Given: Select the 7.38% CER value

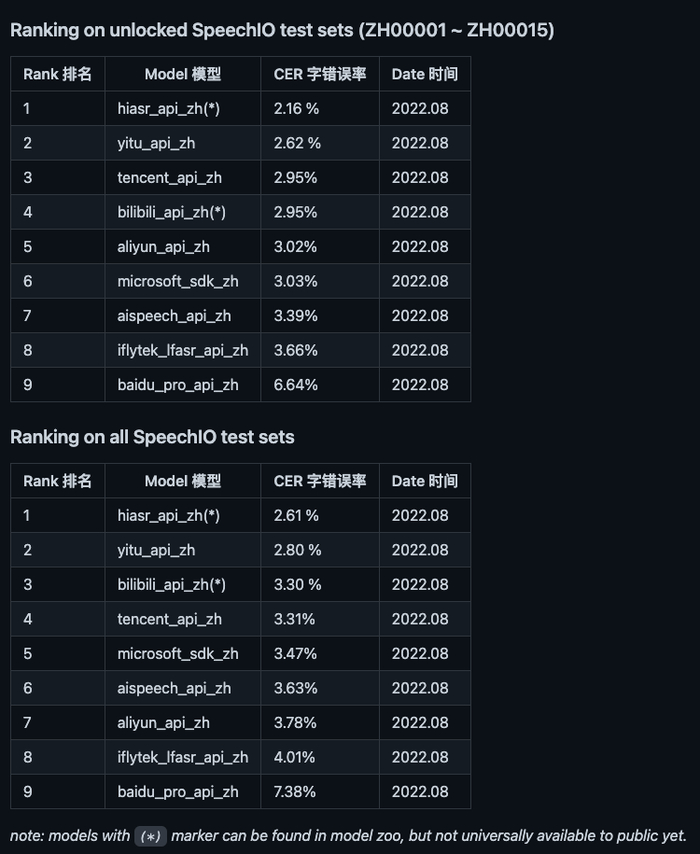Looking at the screenshot, I should [295, 792].
